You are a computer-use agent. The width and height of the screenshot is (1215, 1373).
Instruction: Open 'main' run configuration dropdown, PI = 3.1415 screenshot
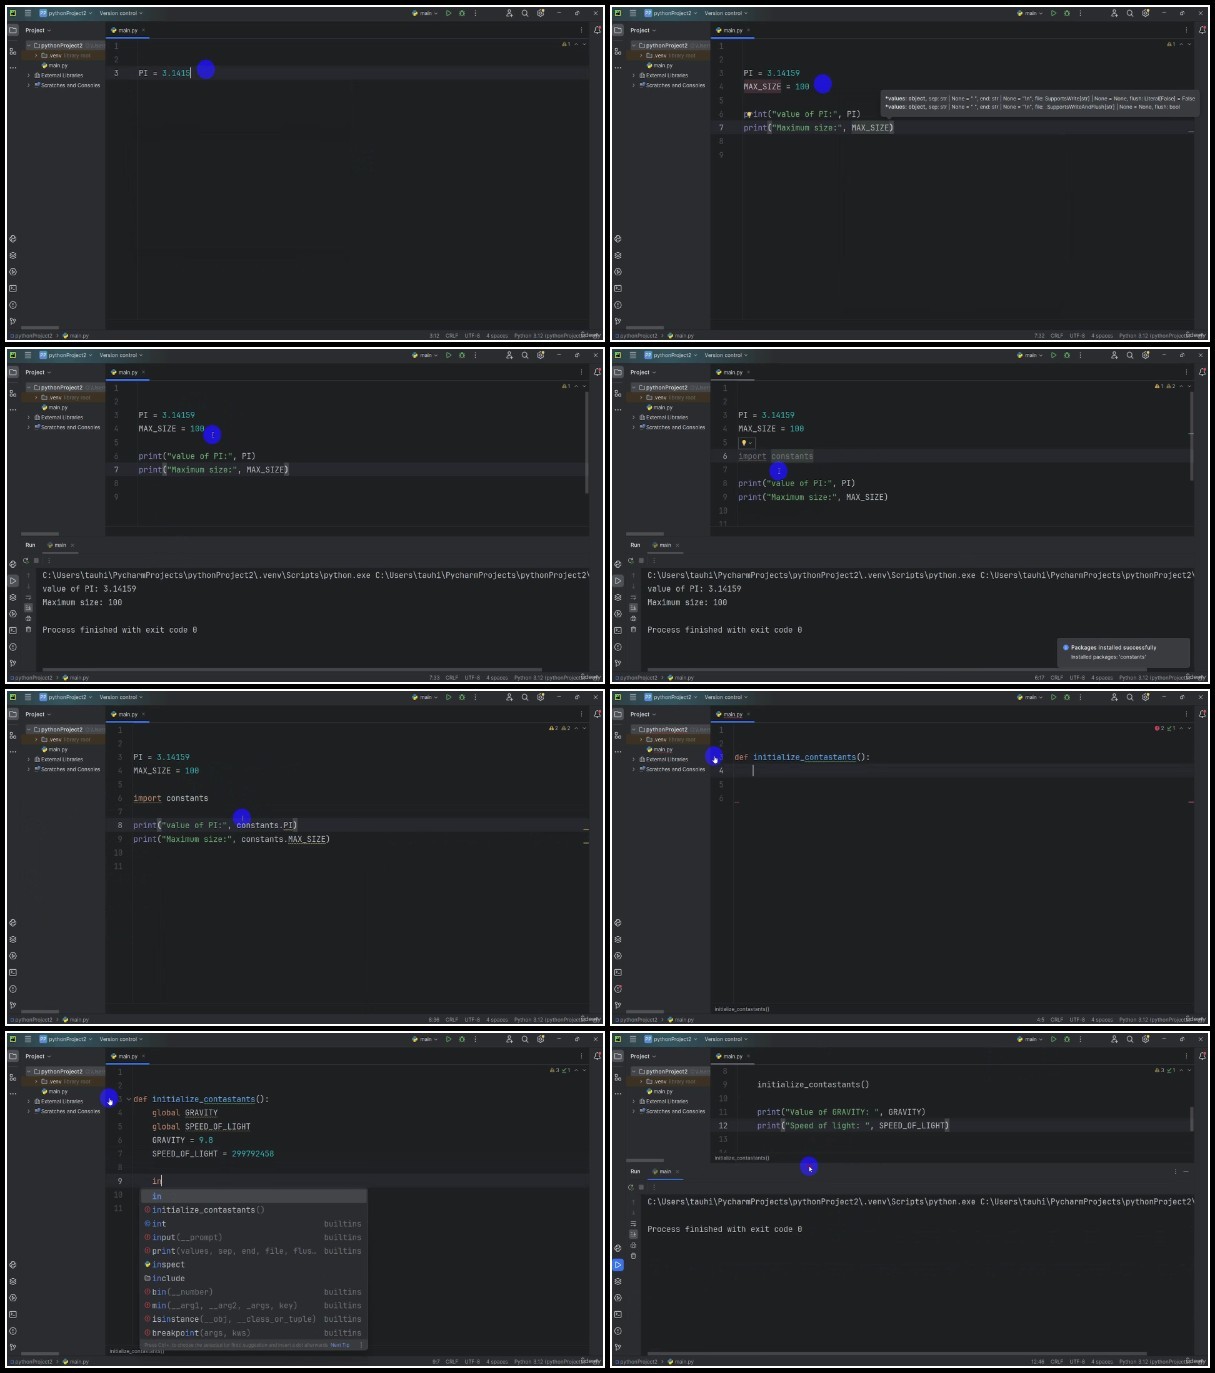point(425,14)
